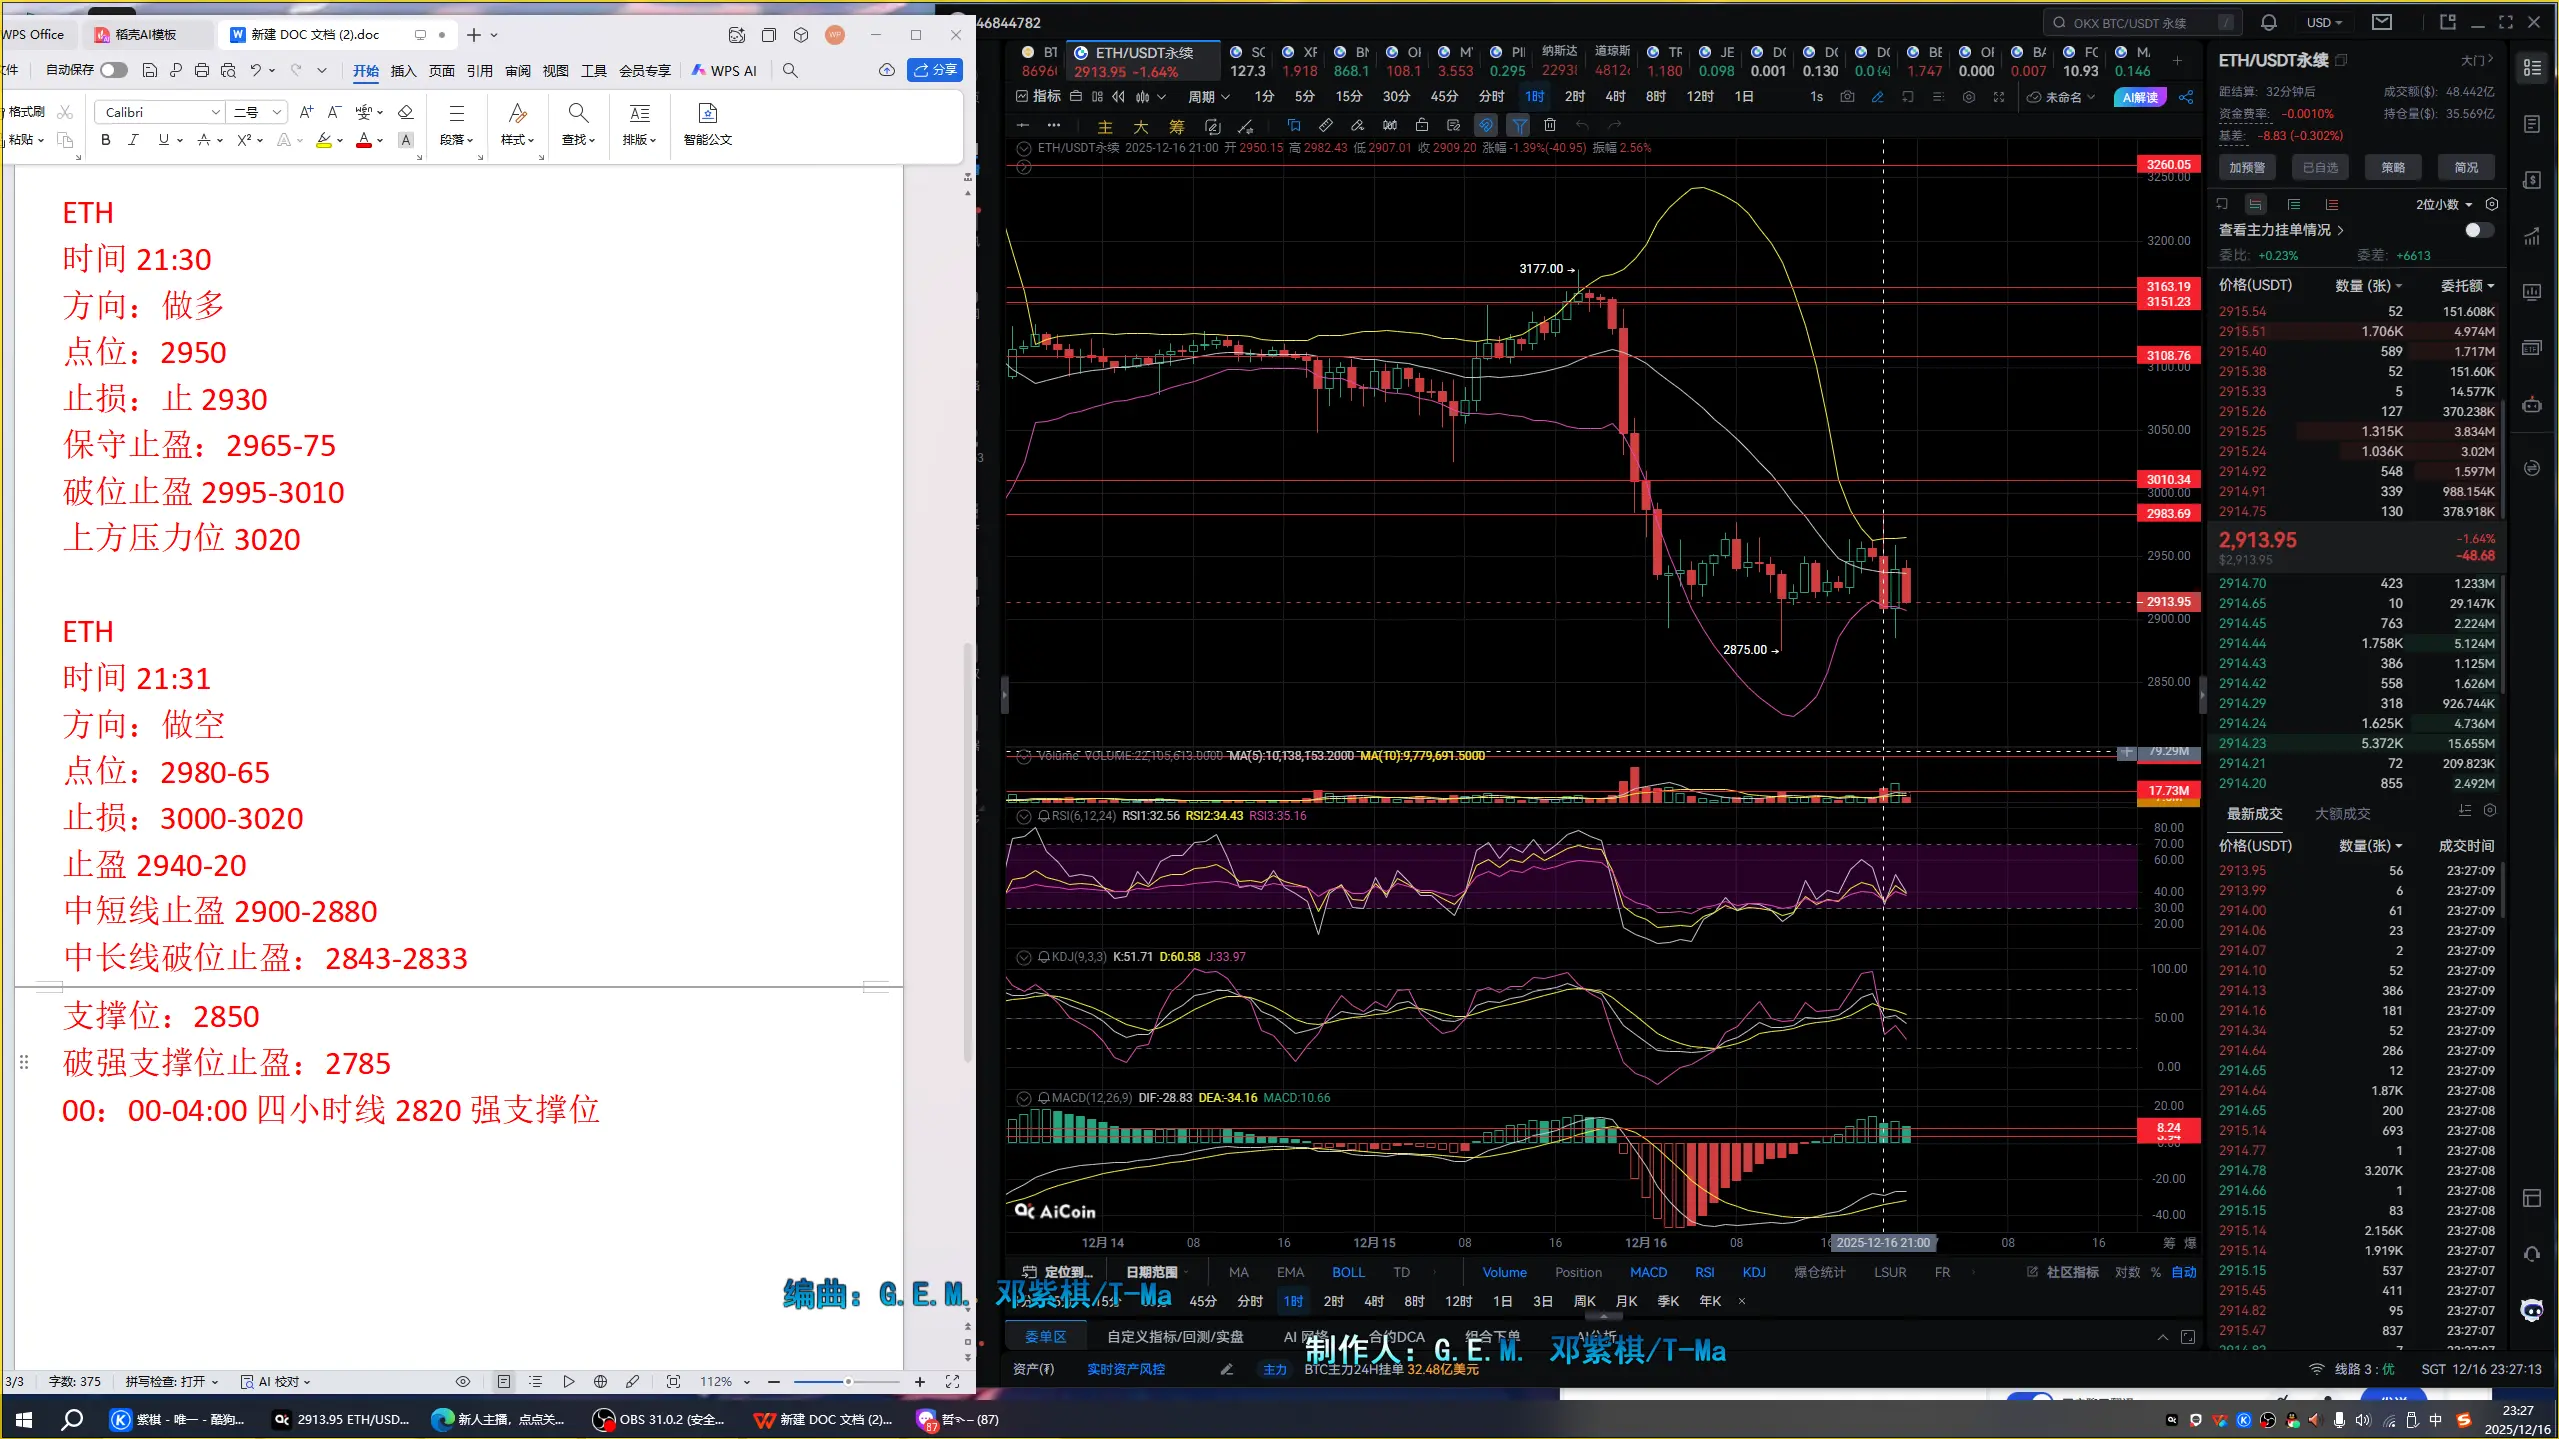
Task: Click the notification bell icon
Action: pyautogui.click(x=2269, y=22)
